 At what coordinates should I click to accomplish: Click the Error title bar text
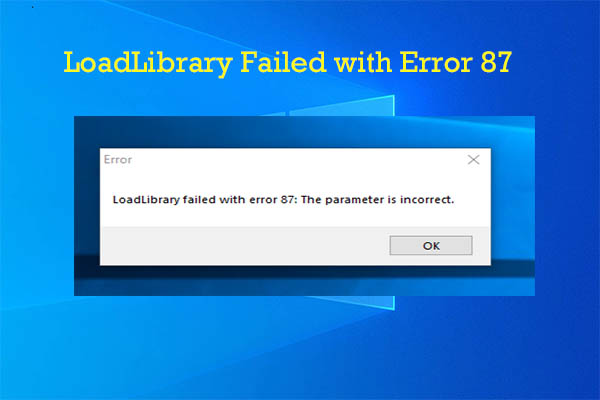pyautogui.click(x=118, y=160)
